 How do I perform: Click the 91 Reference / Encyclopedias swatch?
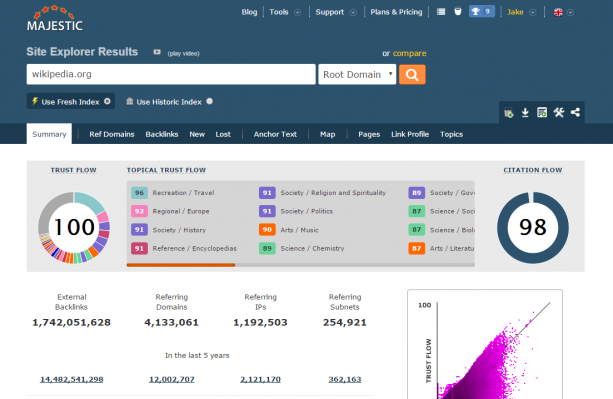coord(139,249)
